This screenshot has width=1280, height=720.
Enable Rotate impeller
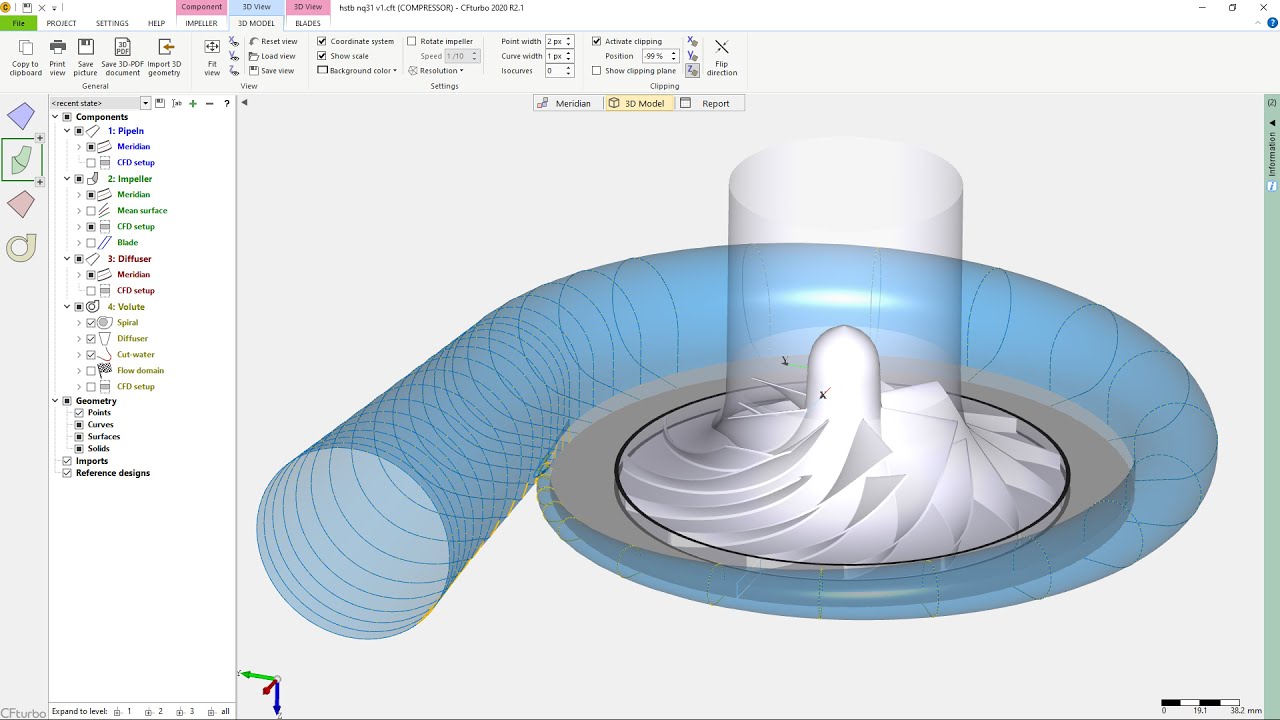tap(412, 41)
